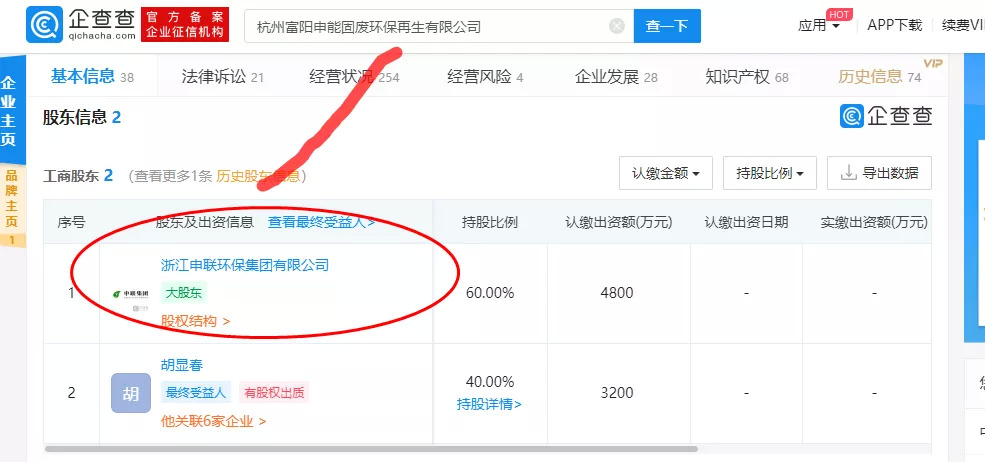Screen dimensions: 985x462
Task: Switch to the 法律诉讼 tab
Action: (222, 77)
